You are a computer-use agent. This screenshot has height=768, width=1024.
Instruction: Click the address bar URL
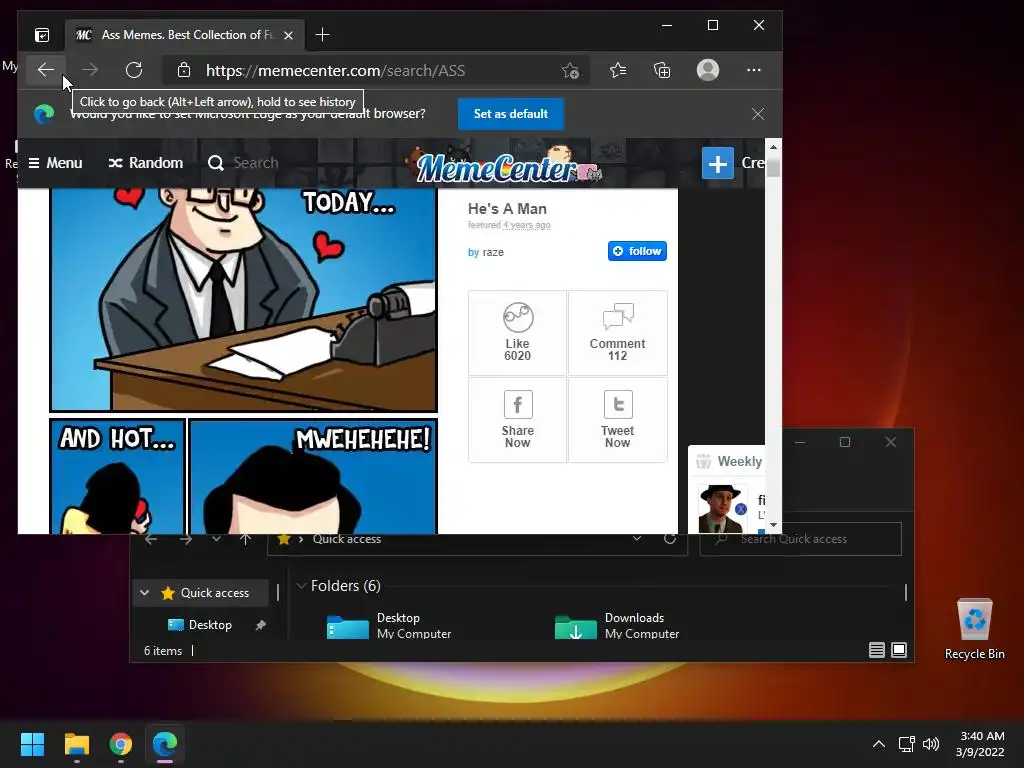(x=335, y=71)
